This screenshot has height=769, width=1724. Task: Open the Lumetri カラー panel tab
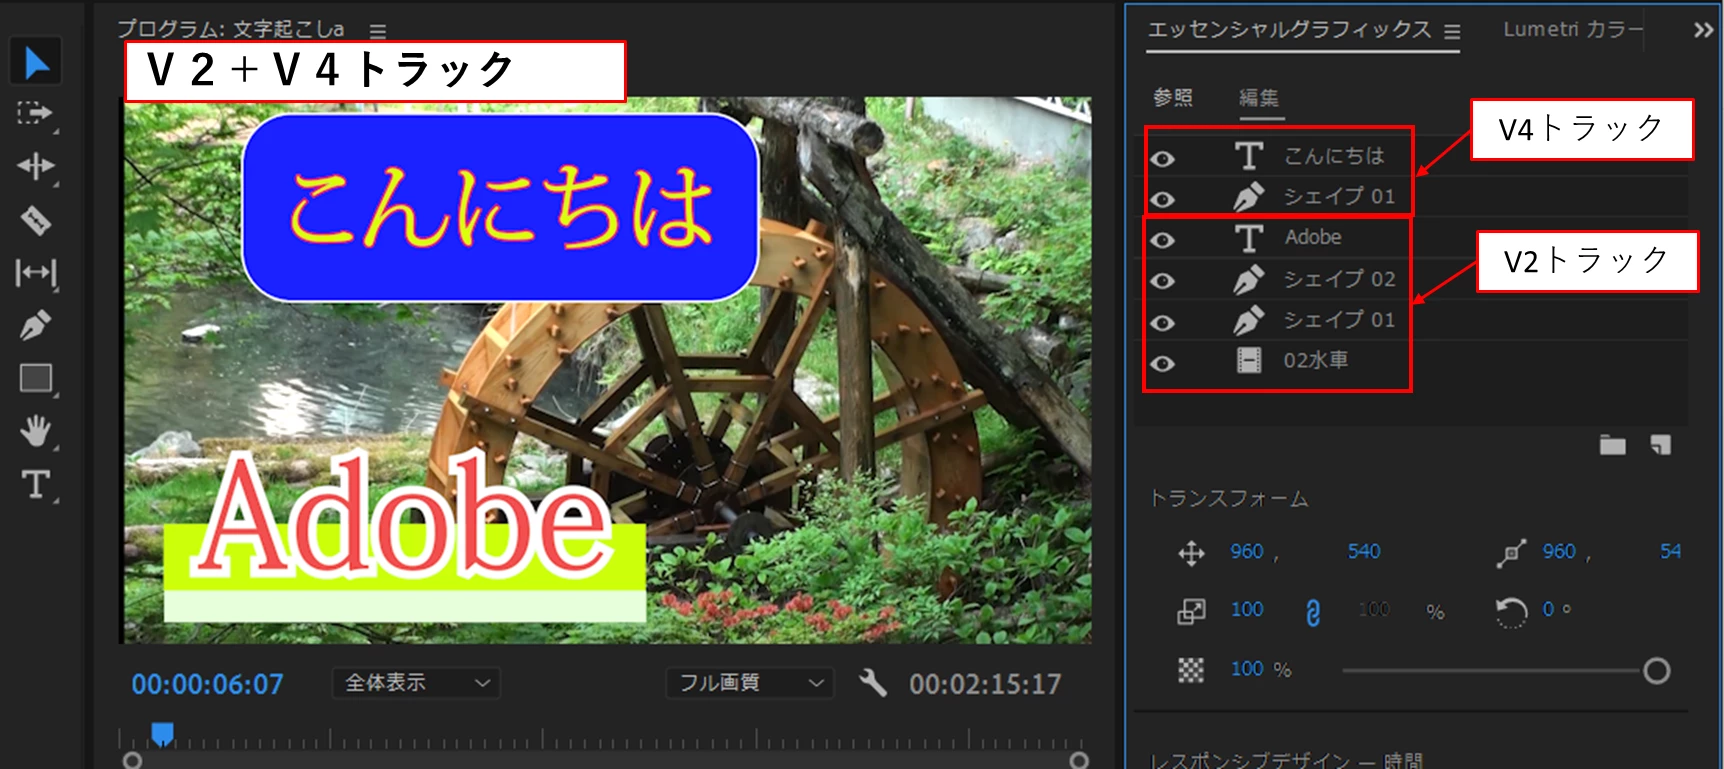[1573, 30]
